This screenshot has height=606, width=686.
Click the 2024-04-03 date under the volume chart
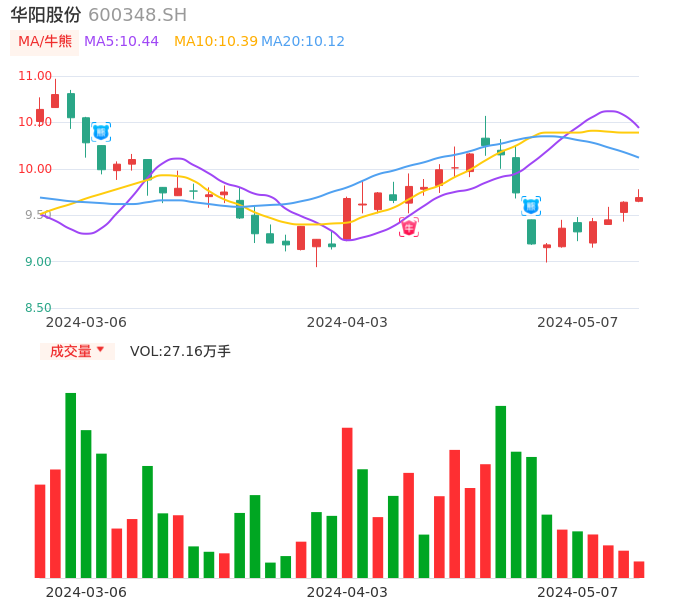click(x=347, y=592)
